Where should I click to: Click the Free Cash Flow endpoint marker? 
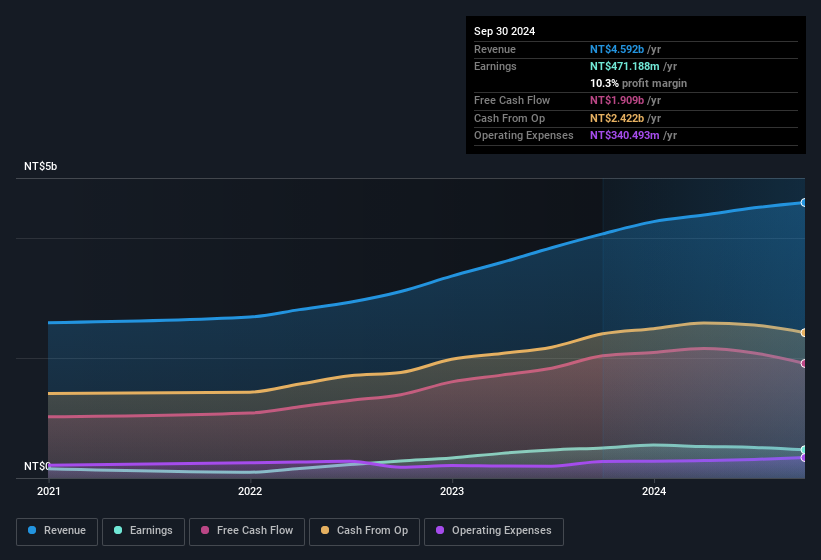pos(804,363)
